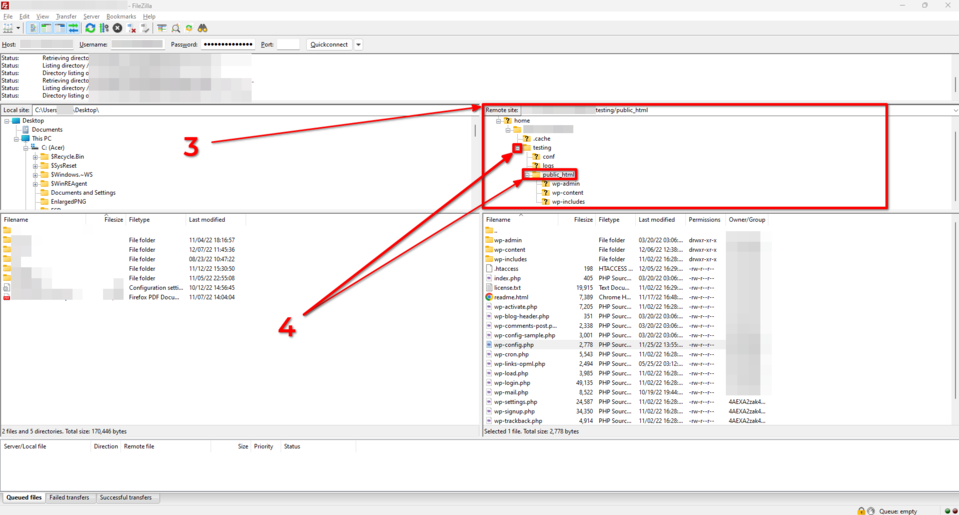Cancel the current operation
Image resolution: width=959 pixels, height=515 pixels.
click(x=117, y=28)
